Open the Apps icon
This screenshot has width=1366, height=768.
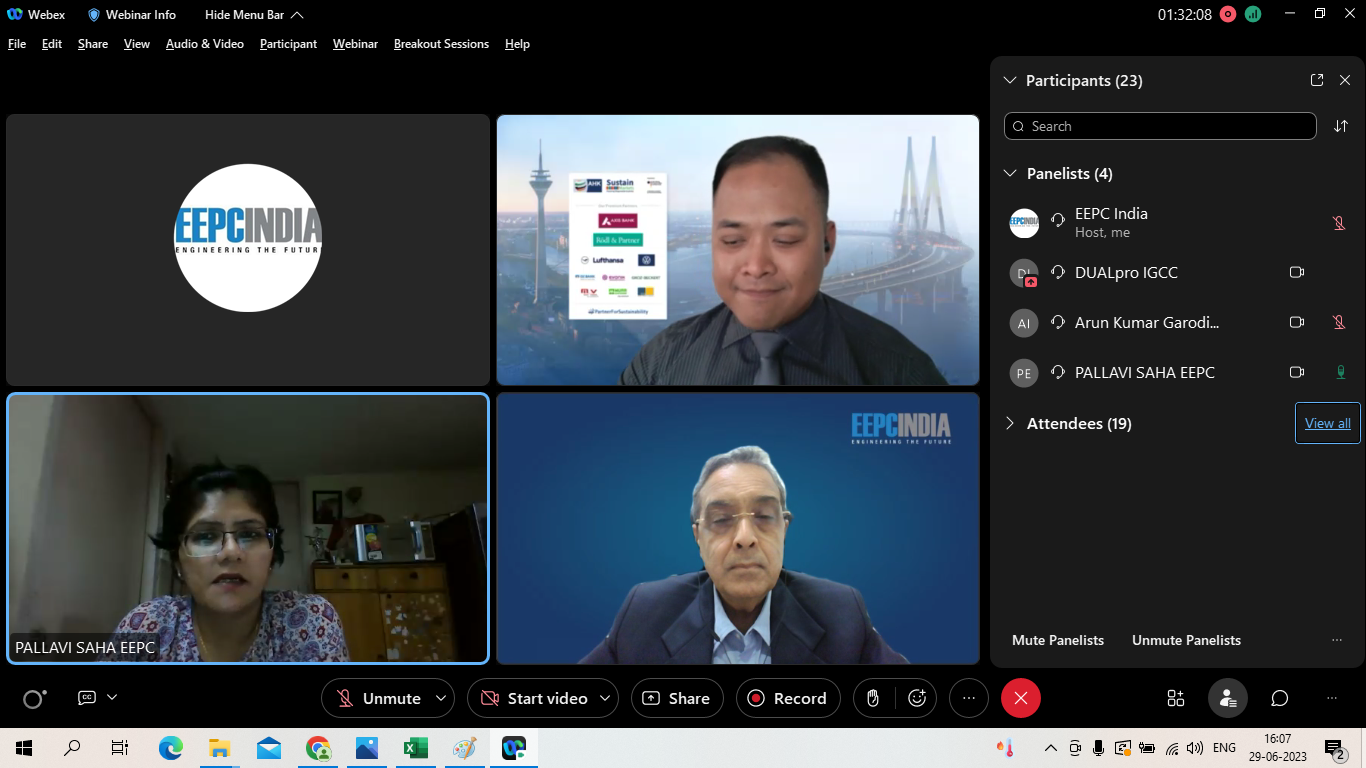(x=1176, y=698)
